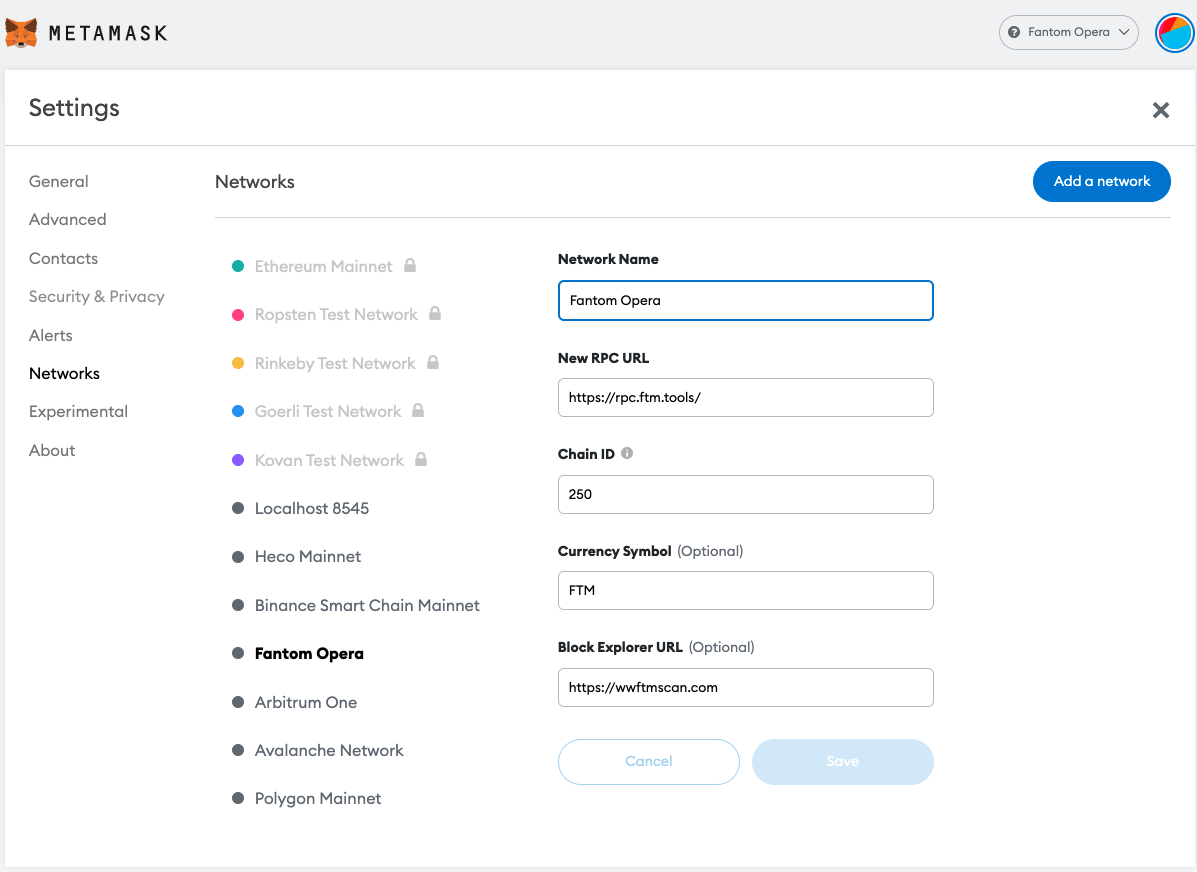Select Binance Smart Chain Mainnet
Image resolution: width=1197 pixels, height=872 pixels.
(x=367, y=605)
